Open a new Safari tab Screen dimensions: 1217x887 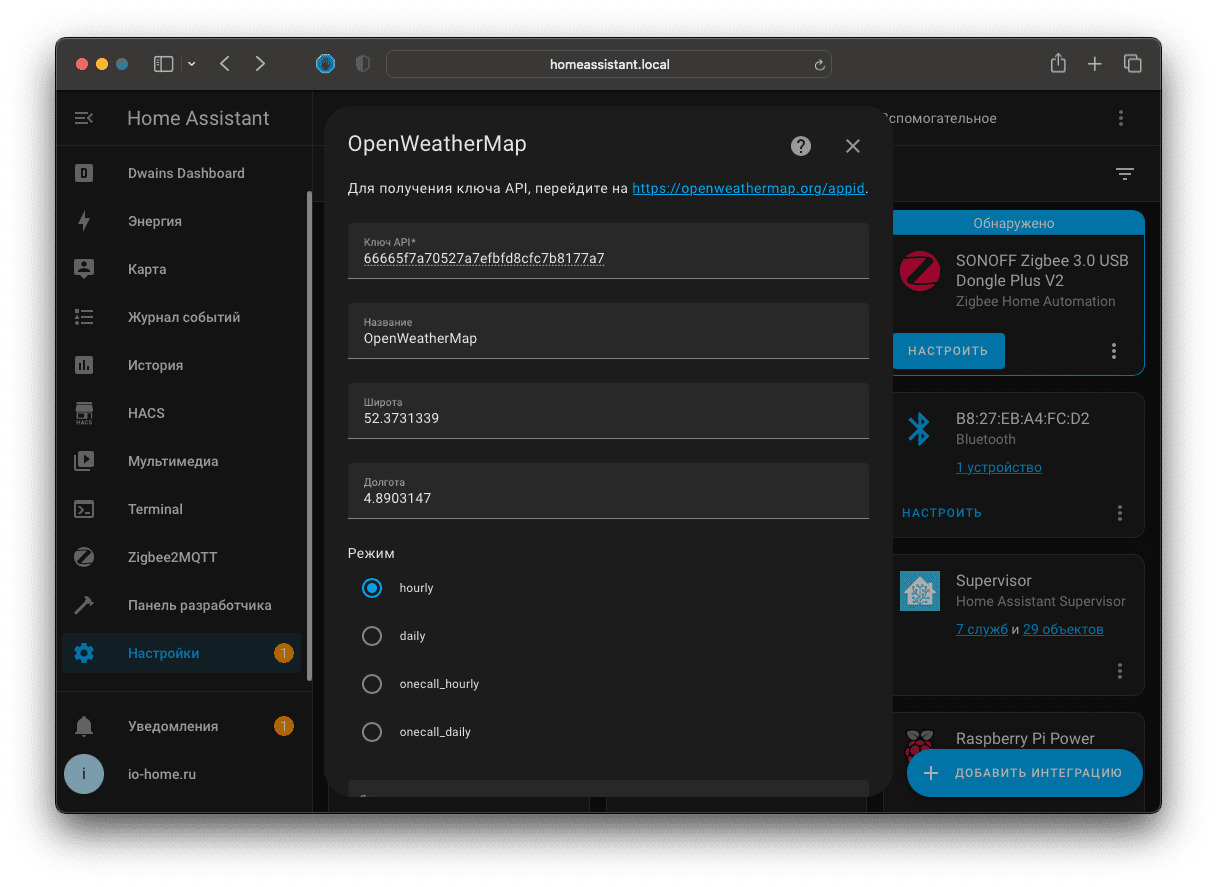pyautogui.click(x=1095, y=64)
